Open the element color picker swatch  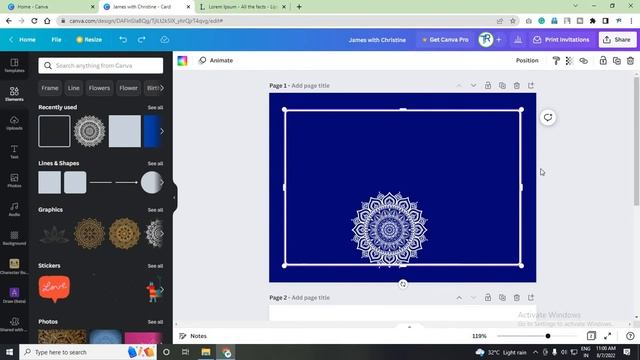pos(182,60)
